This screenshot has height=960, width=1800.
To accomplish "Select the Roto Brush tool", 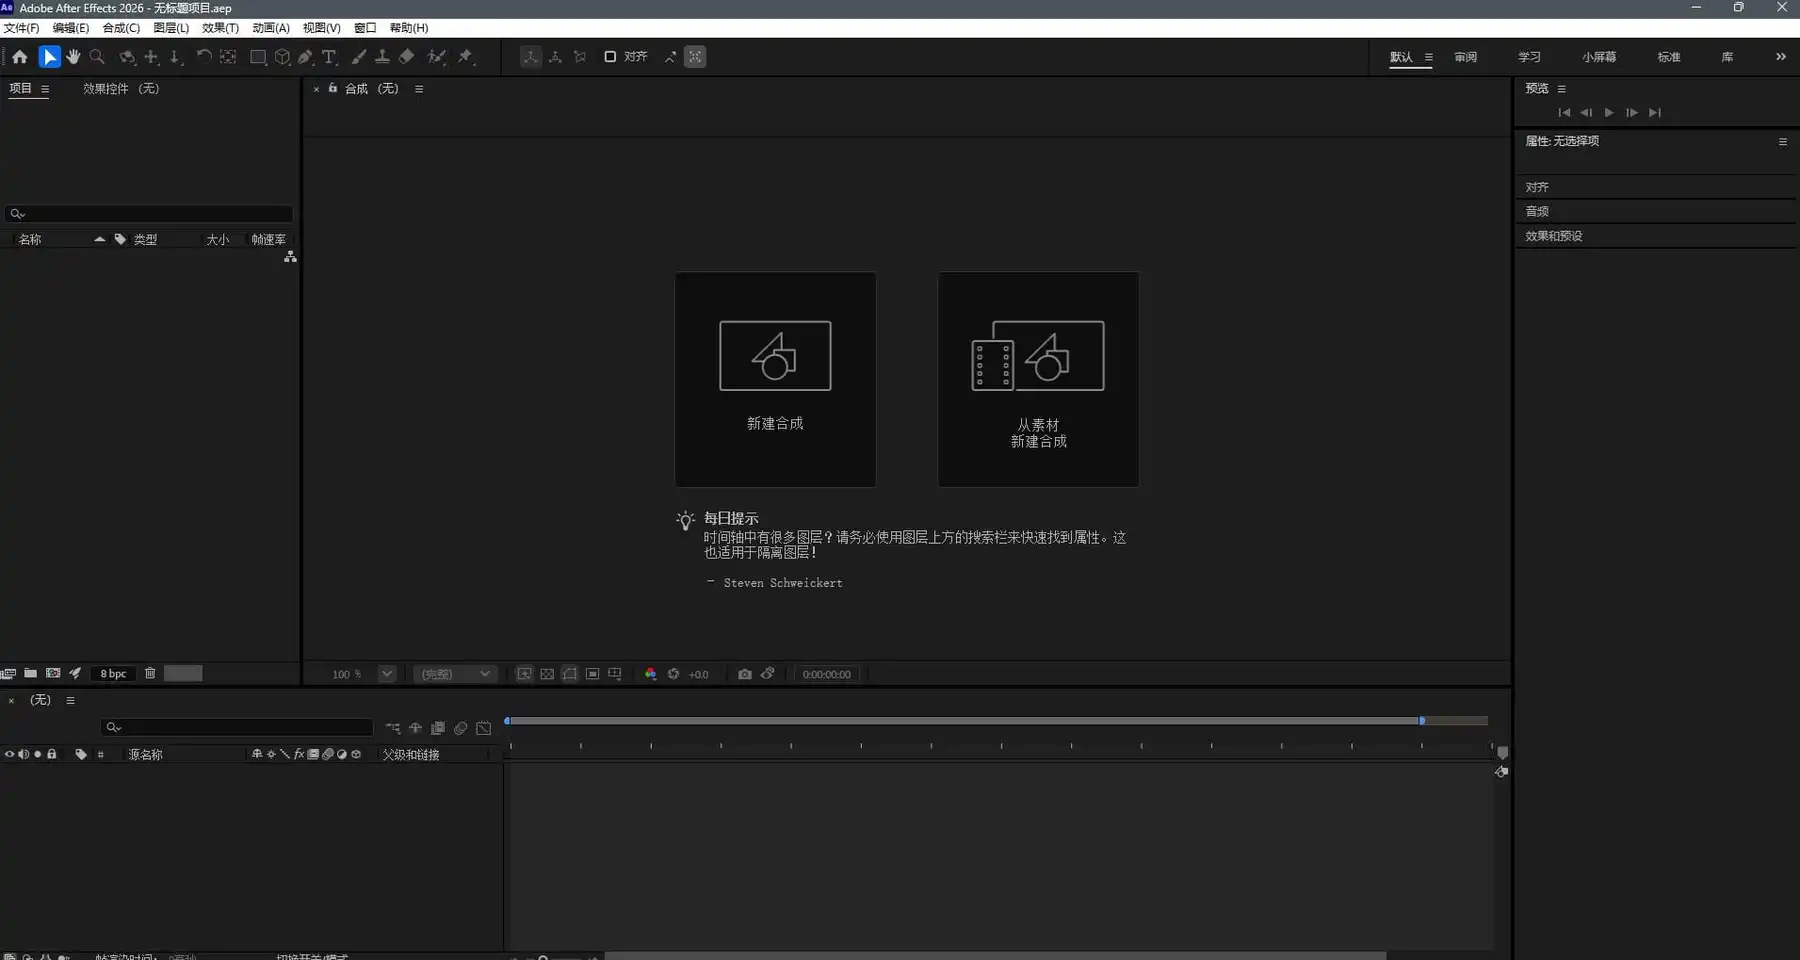I will 437,57.
